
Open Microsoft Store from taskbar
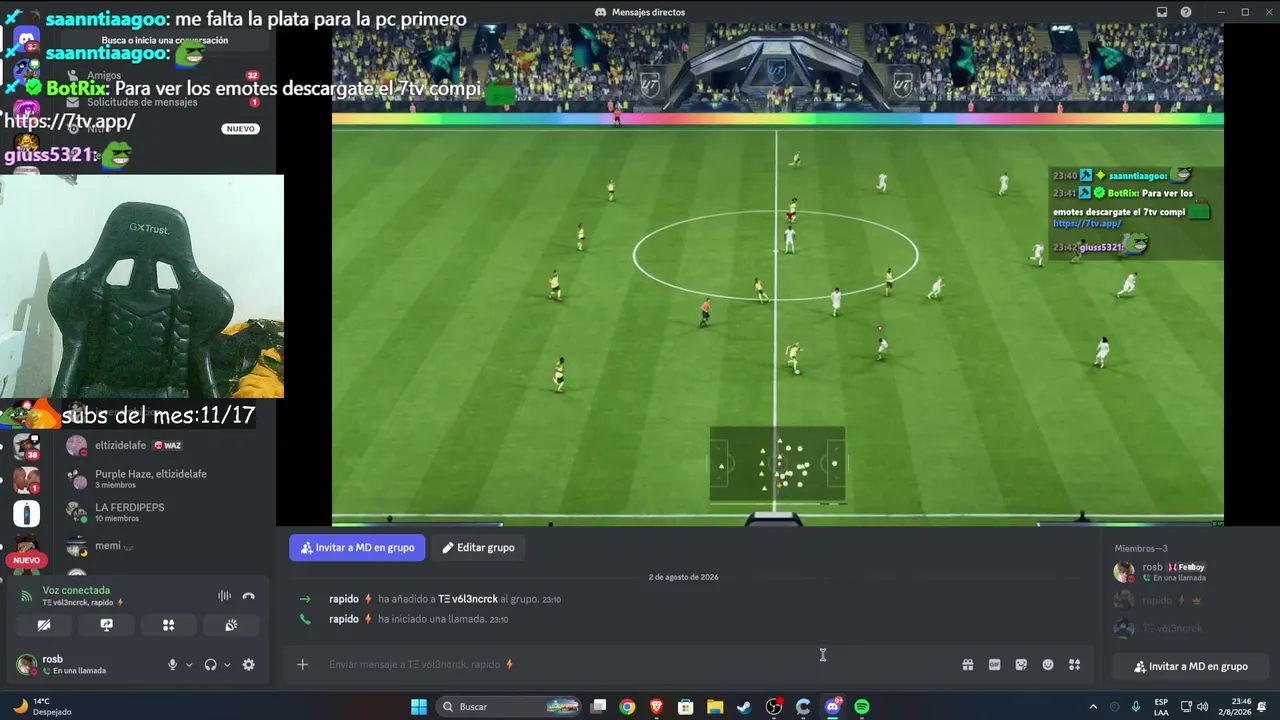(686, 707)
